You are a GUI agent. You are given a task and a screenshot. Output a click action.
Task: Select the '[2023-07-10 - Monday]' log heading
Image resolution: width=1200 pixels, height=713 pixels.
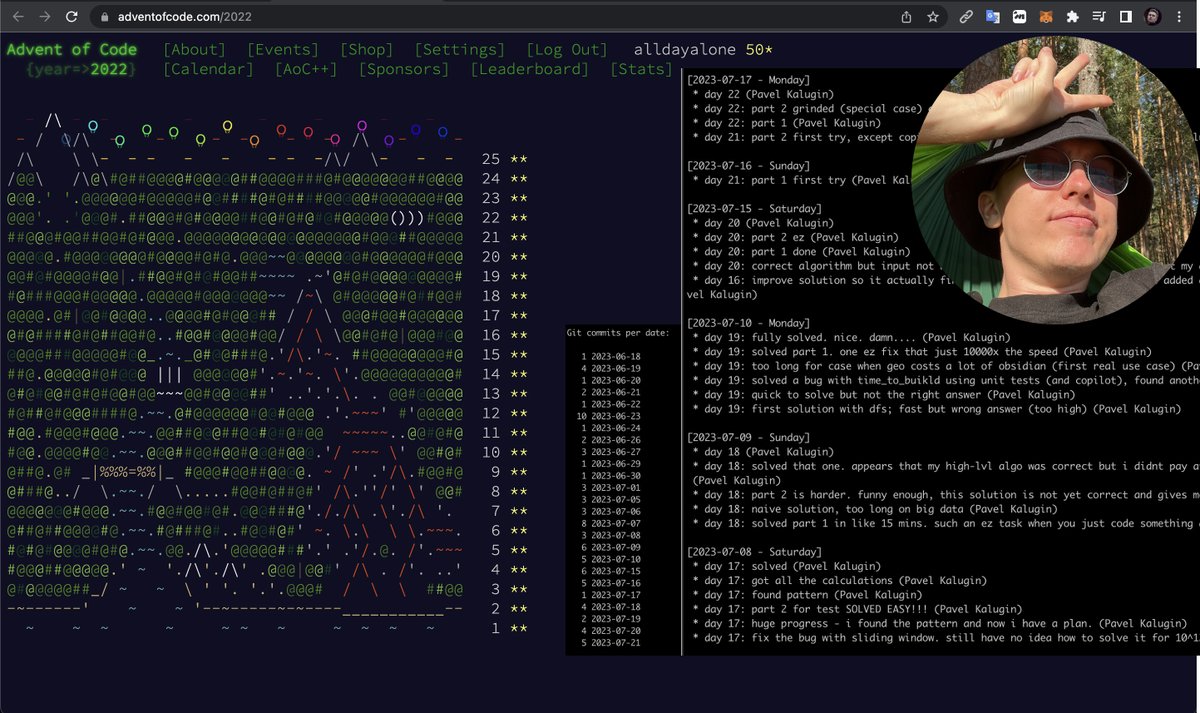click(x=749, y=323)
